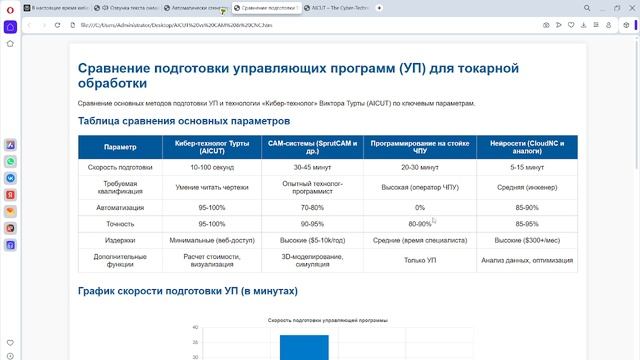The width and height of the screenshot is (640, 360).
Task: Open history clock at sidebar bottom
Action: (10, 356)
